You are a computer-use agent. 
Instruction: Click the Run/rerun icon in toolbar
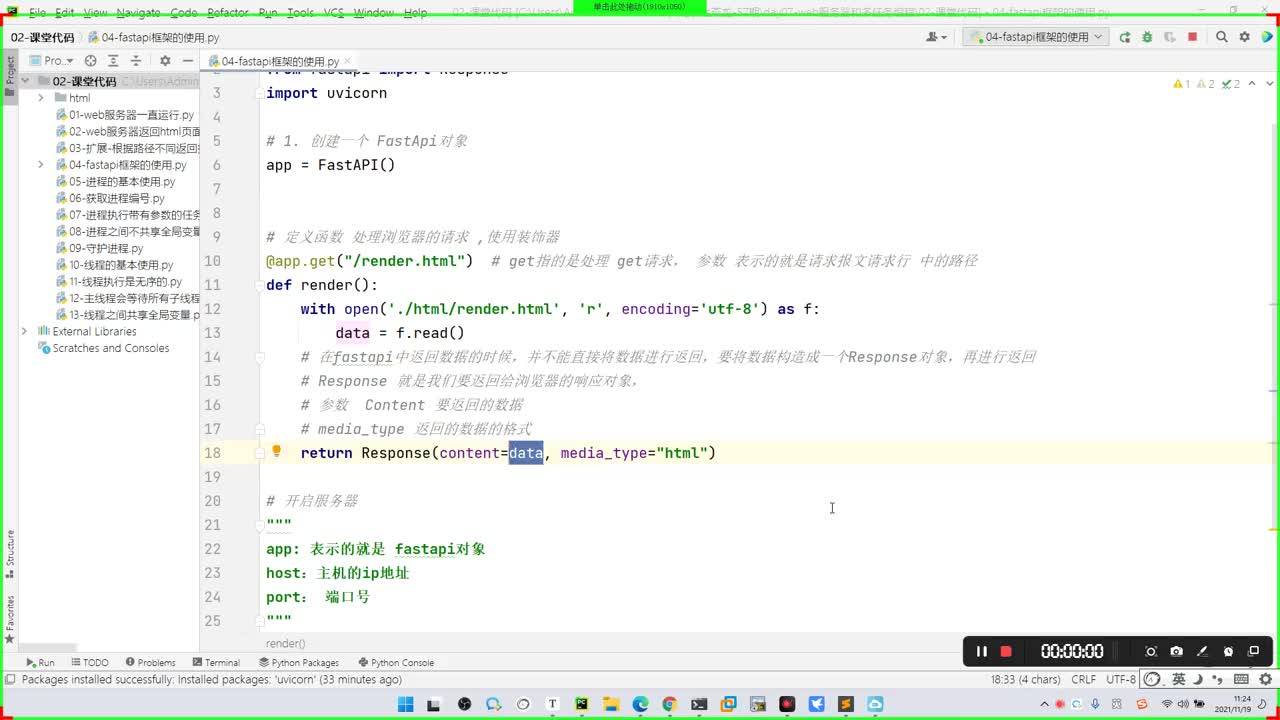pos(1125,37)
